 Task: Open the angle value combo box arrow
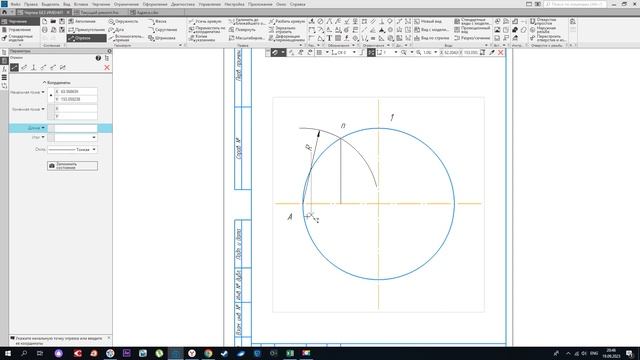(x=94, y=138)
